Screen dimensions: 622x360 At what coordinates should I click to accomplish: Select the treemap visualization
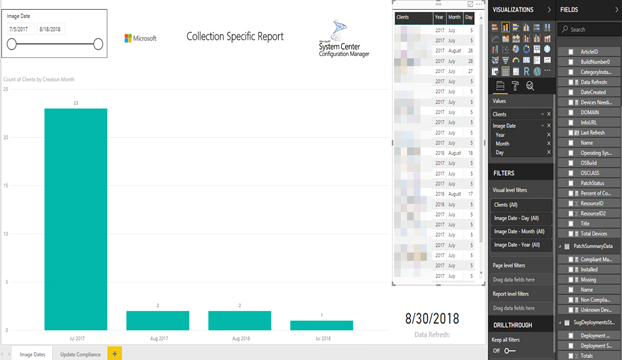click(537, 49)
